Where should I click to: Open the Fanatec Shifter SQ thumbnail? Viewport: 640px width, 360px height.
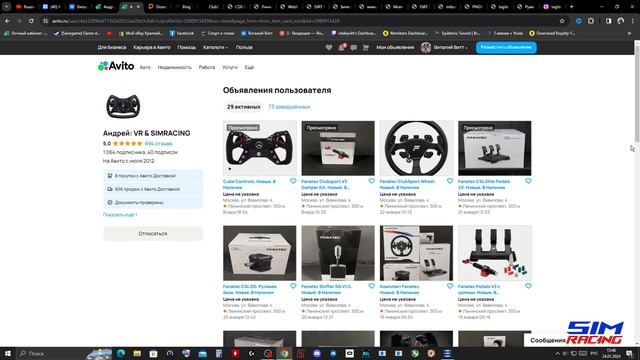click(338, 253)
